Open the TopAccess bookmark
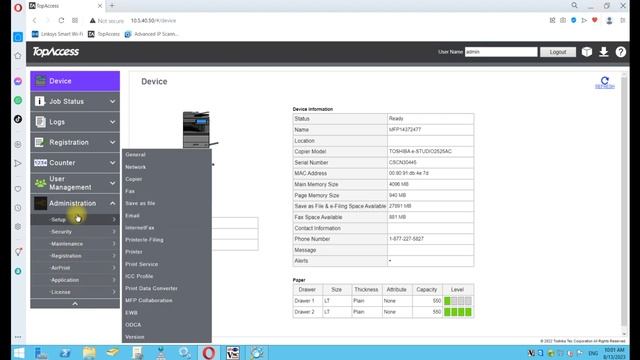 pyautogui.click(x=104, y=34)
